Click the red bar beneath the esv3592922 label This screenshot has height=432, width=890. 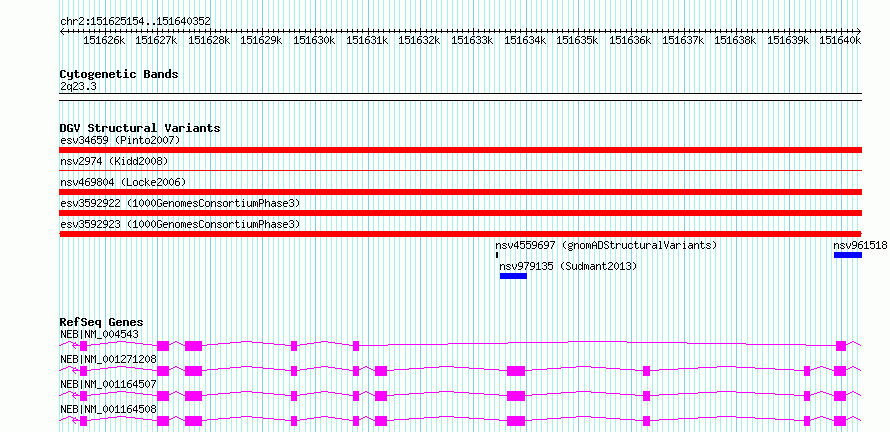pyautogui.click(x=461, y=213)
